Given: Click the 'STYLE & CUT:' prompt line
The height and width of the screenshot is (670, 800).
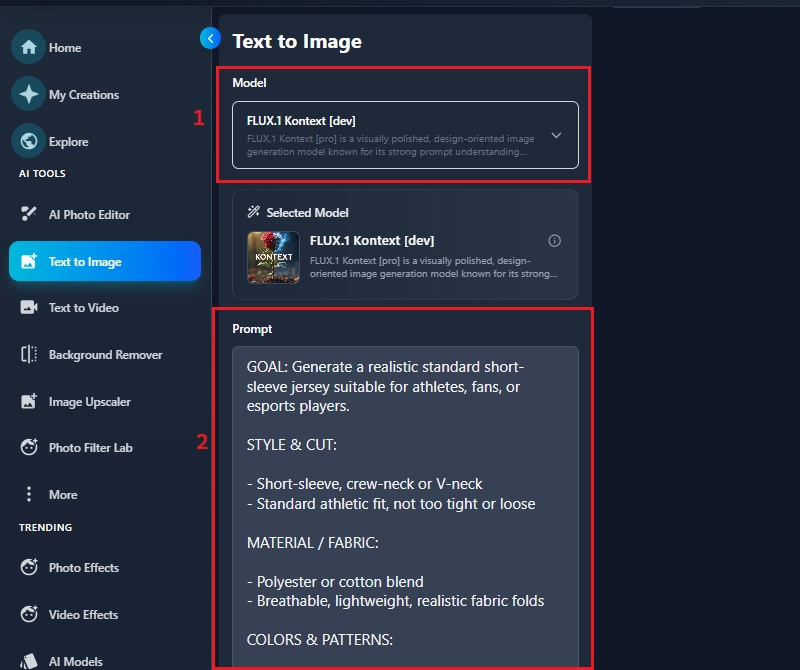Looking at the screenshot, I should [291, 444].
